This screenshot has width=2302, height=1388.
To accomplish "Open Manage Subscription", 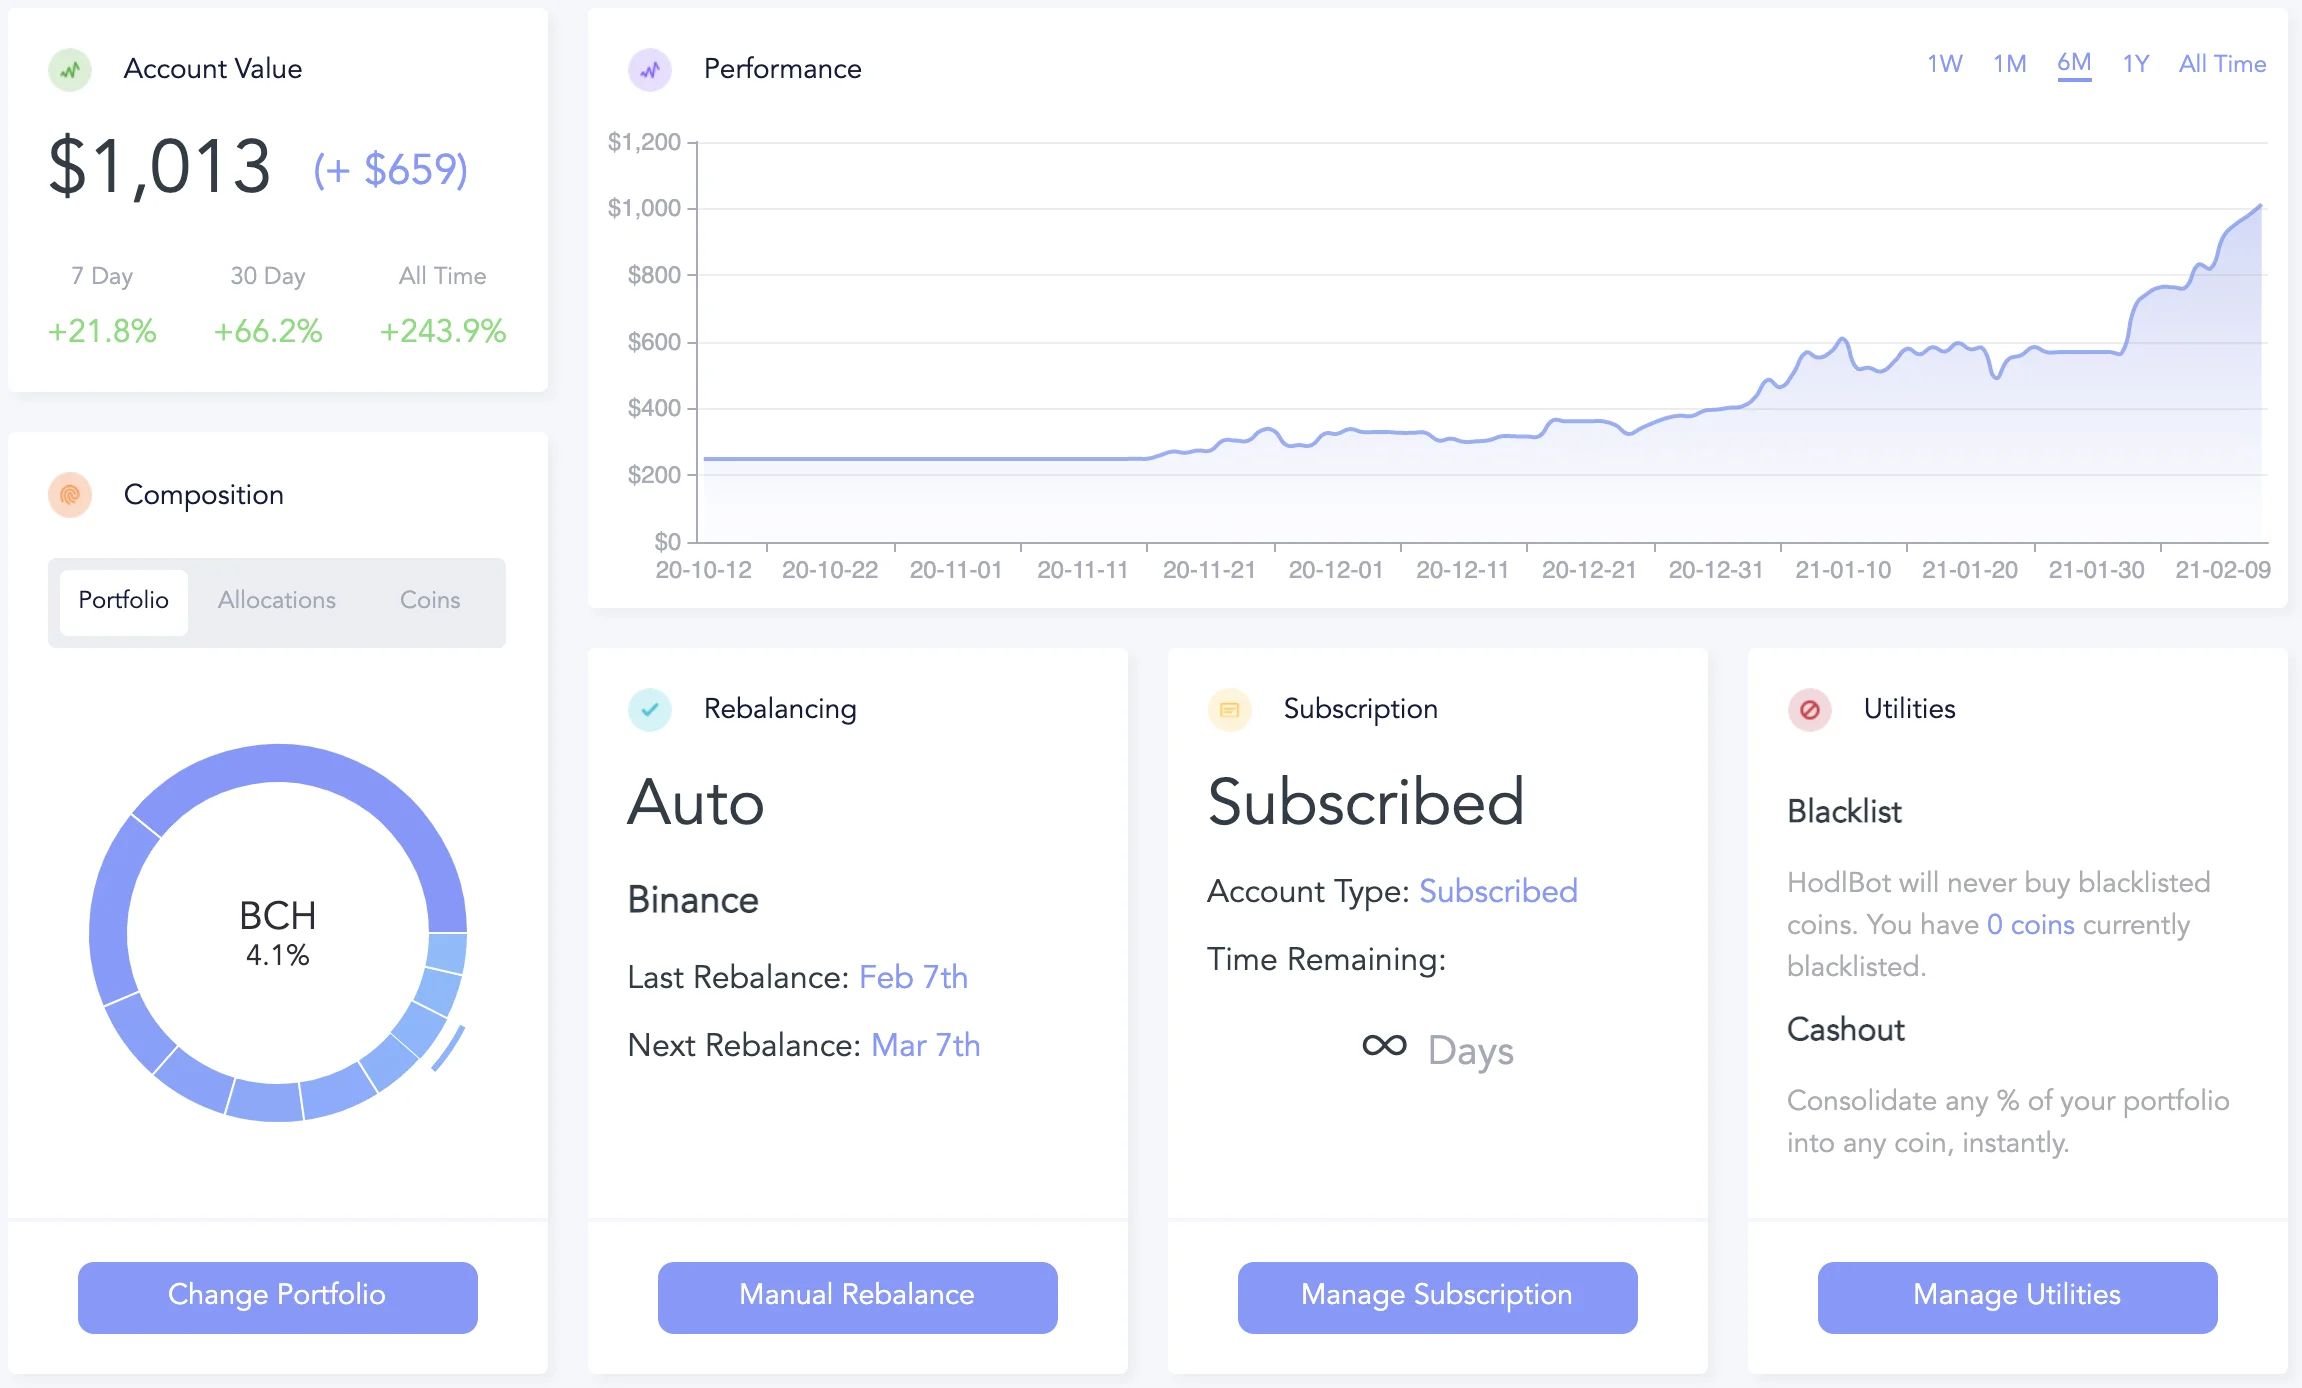I will (x=1437, y=1297).
